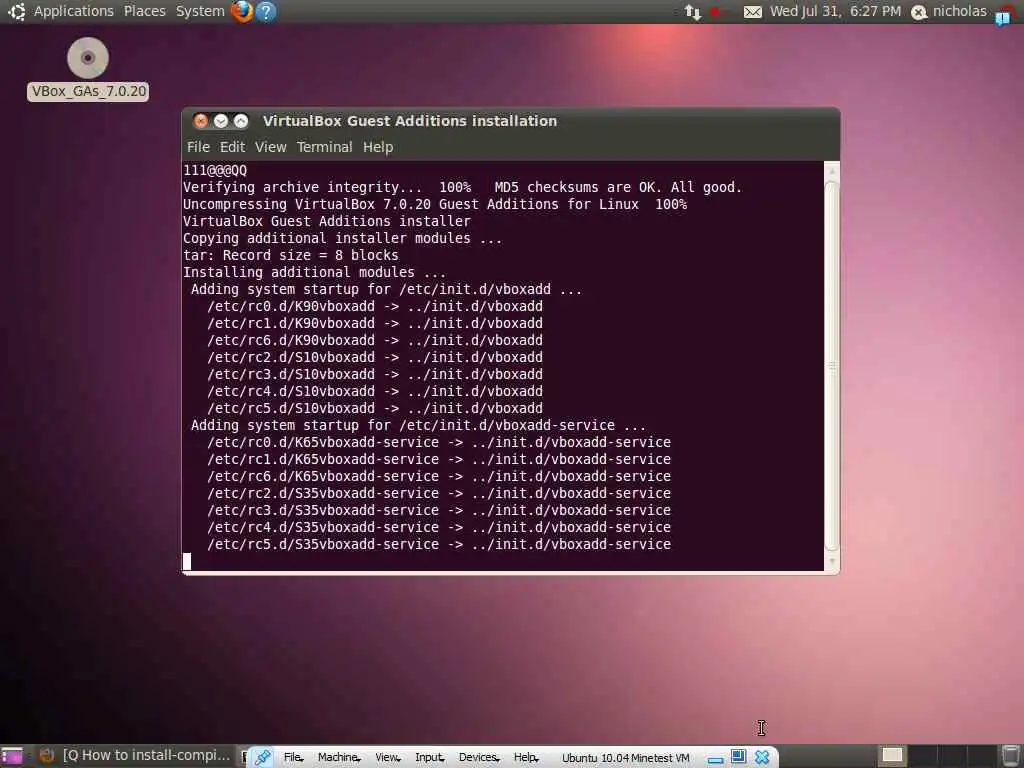Click the chat status bubble beside nicholas
This screenshot has width=1024, height=768.
coord(919,12)
